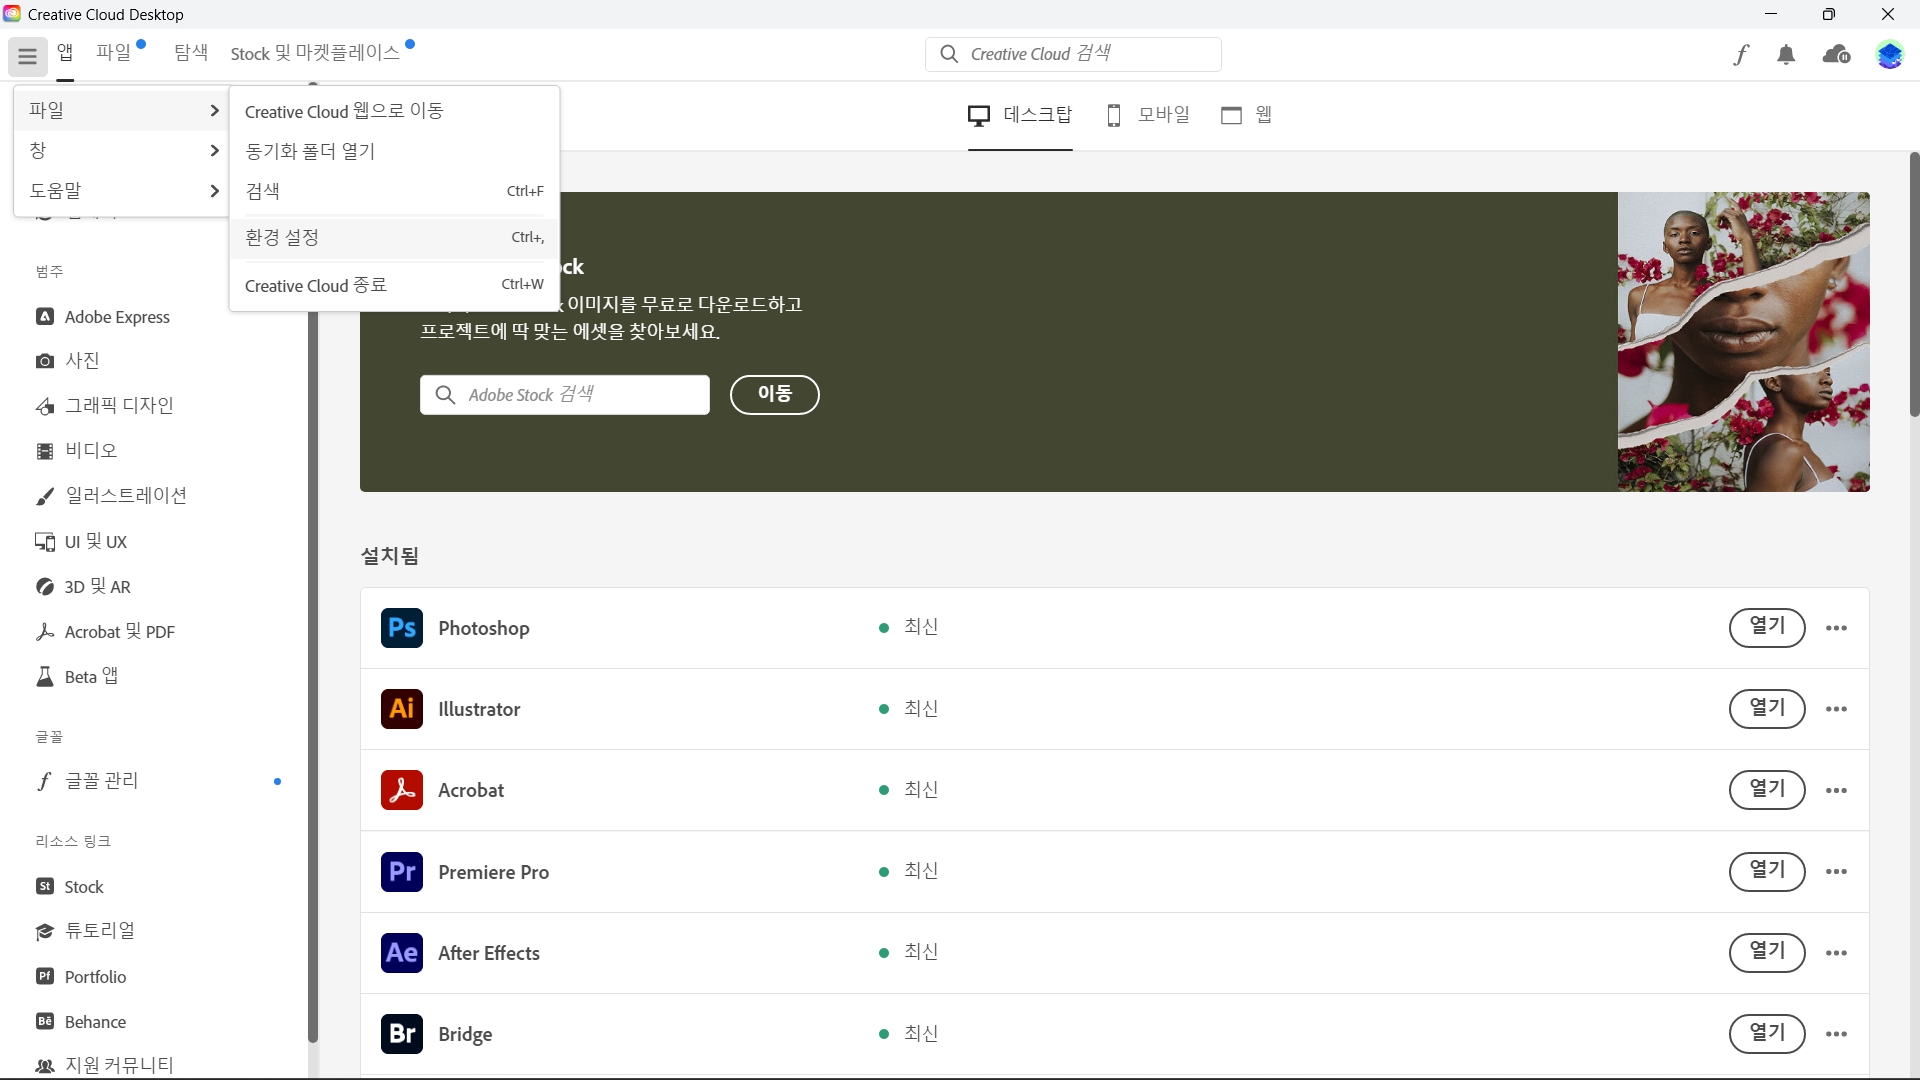The height and width of the screenshot is (1080, 1920).
Task: Switch to the 웹 tab
Action: 1246,115
